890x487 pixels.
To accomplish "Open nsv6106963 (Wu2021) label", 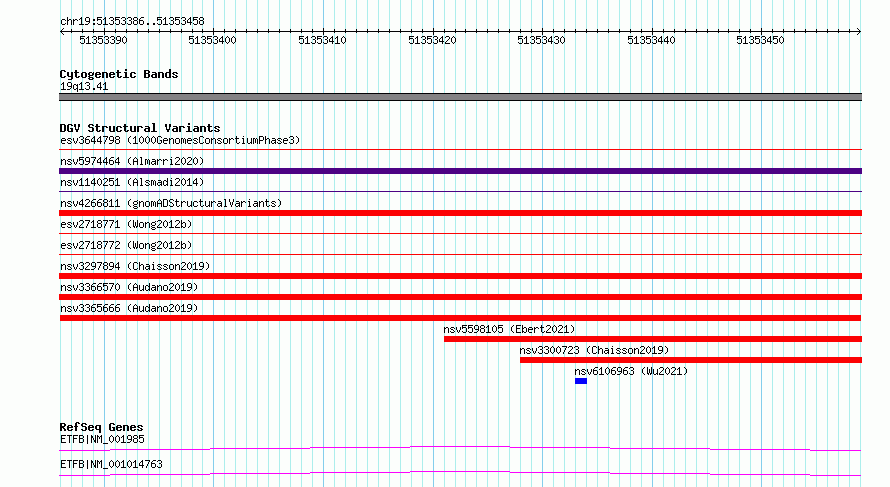I will [x=631, y=371].
